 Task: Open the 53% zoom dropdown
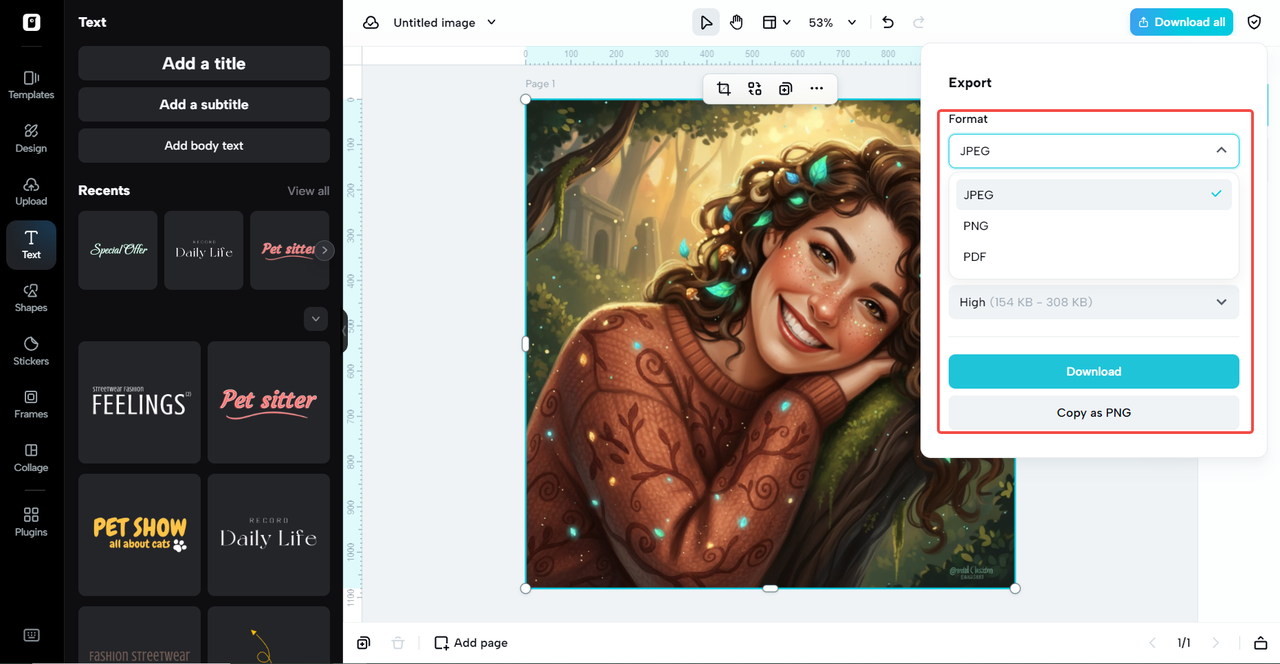(832, 22)
